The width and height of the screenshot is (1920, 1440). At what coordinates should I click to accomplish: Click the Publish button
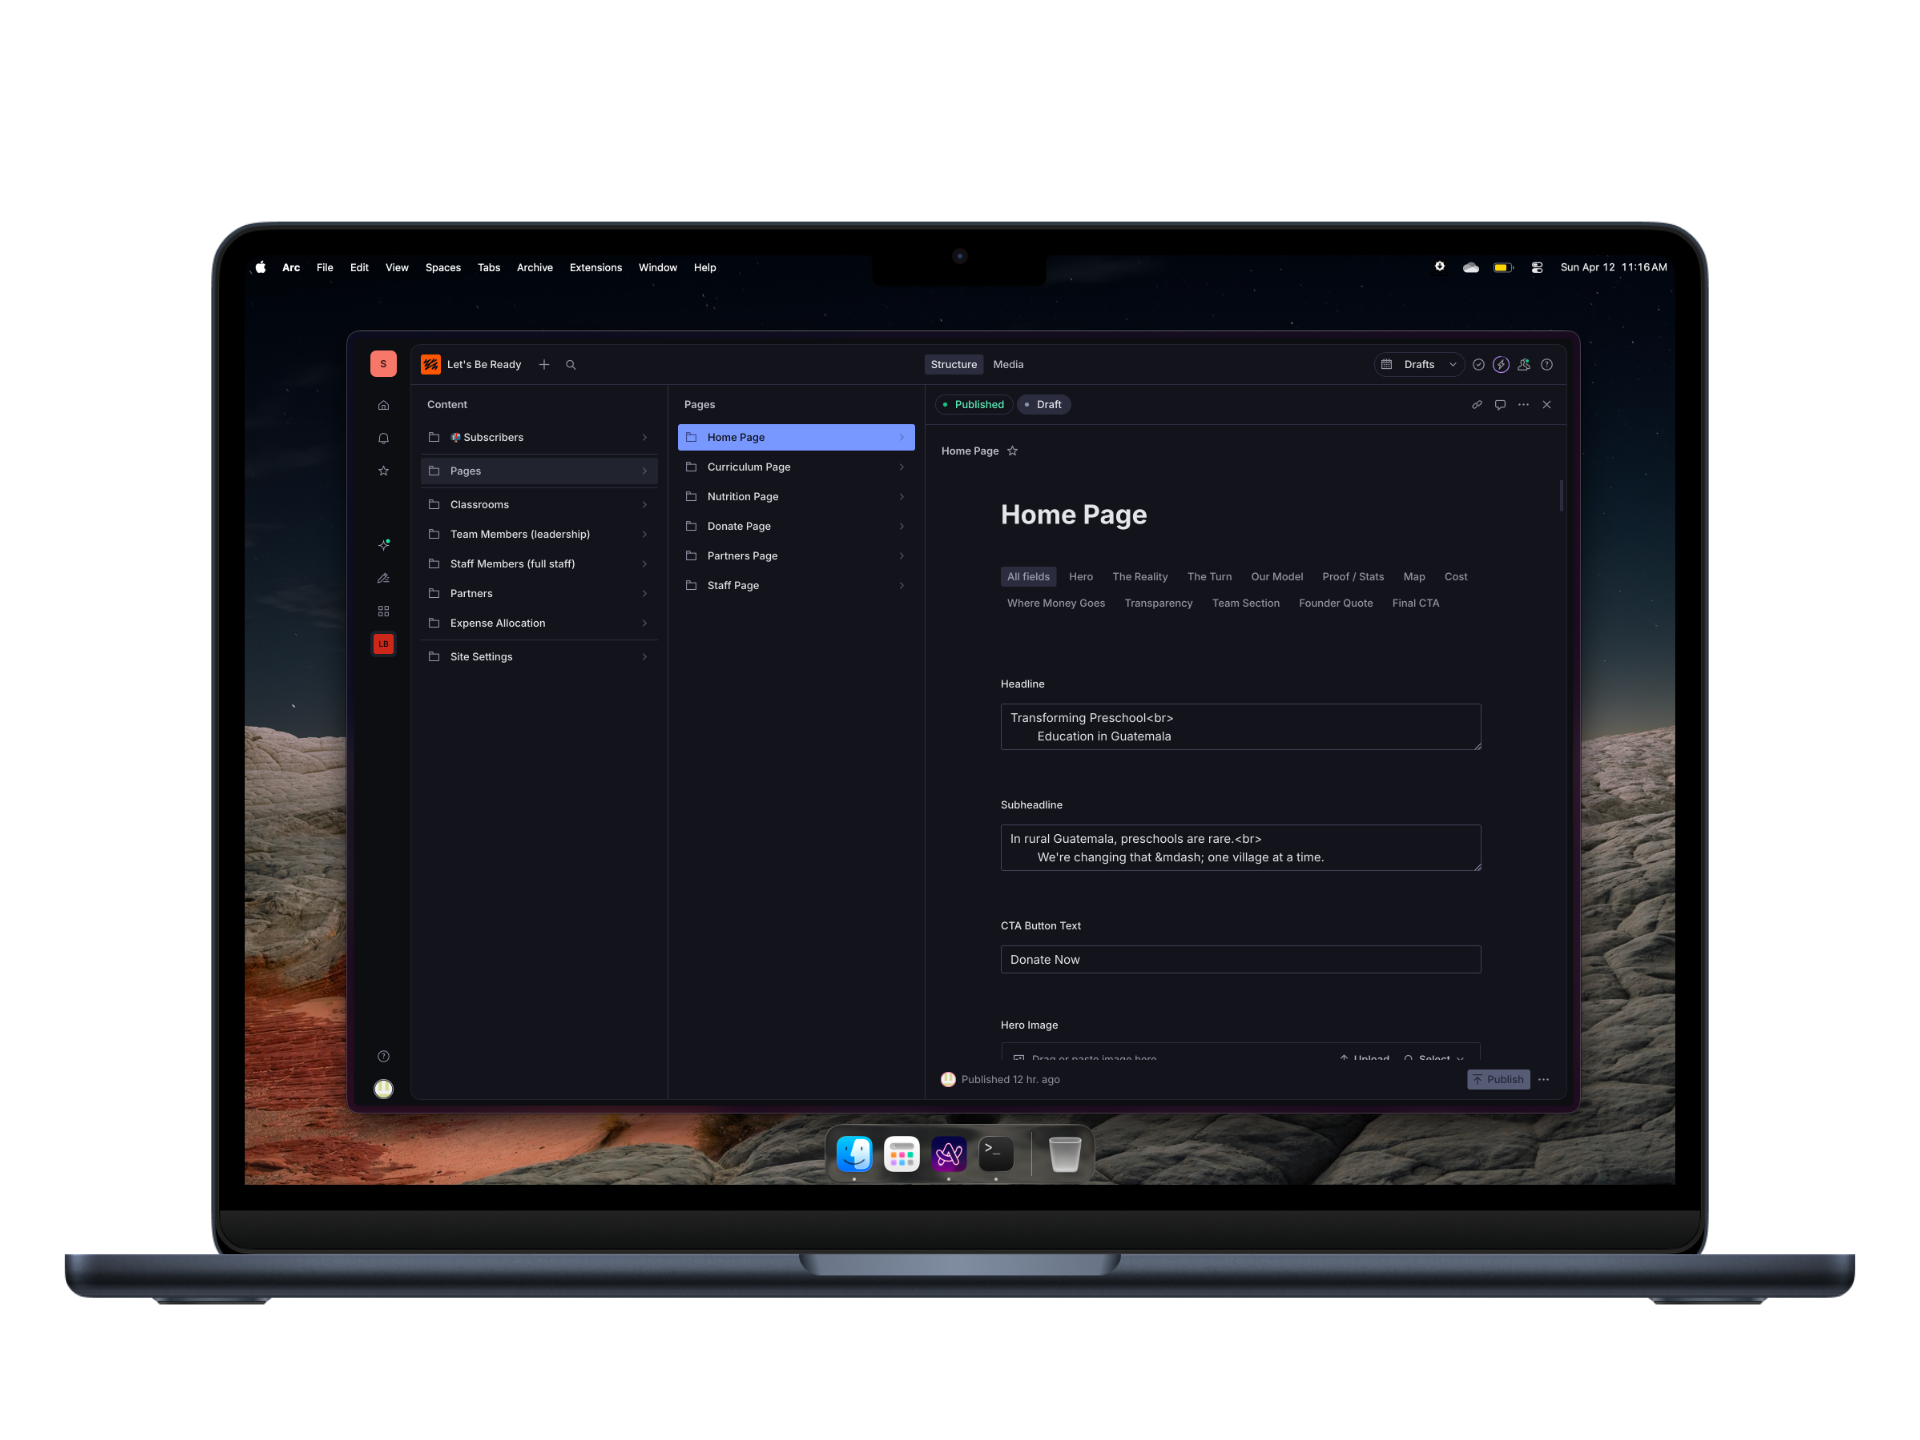click(1497, 1079)
